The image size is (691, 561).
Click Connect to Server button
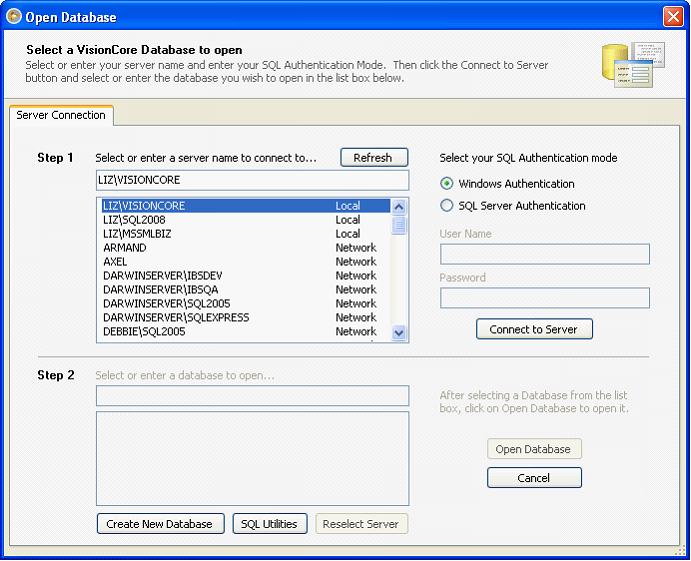tap(534, 329)
